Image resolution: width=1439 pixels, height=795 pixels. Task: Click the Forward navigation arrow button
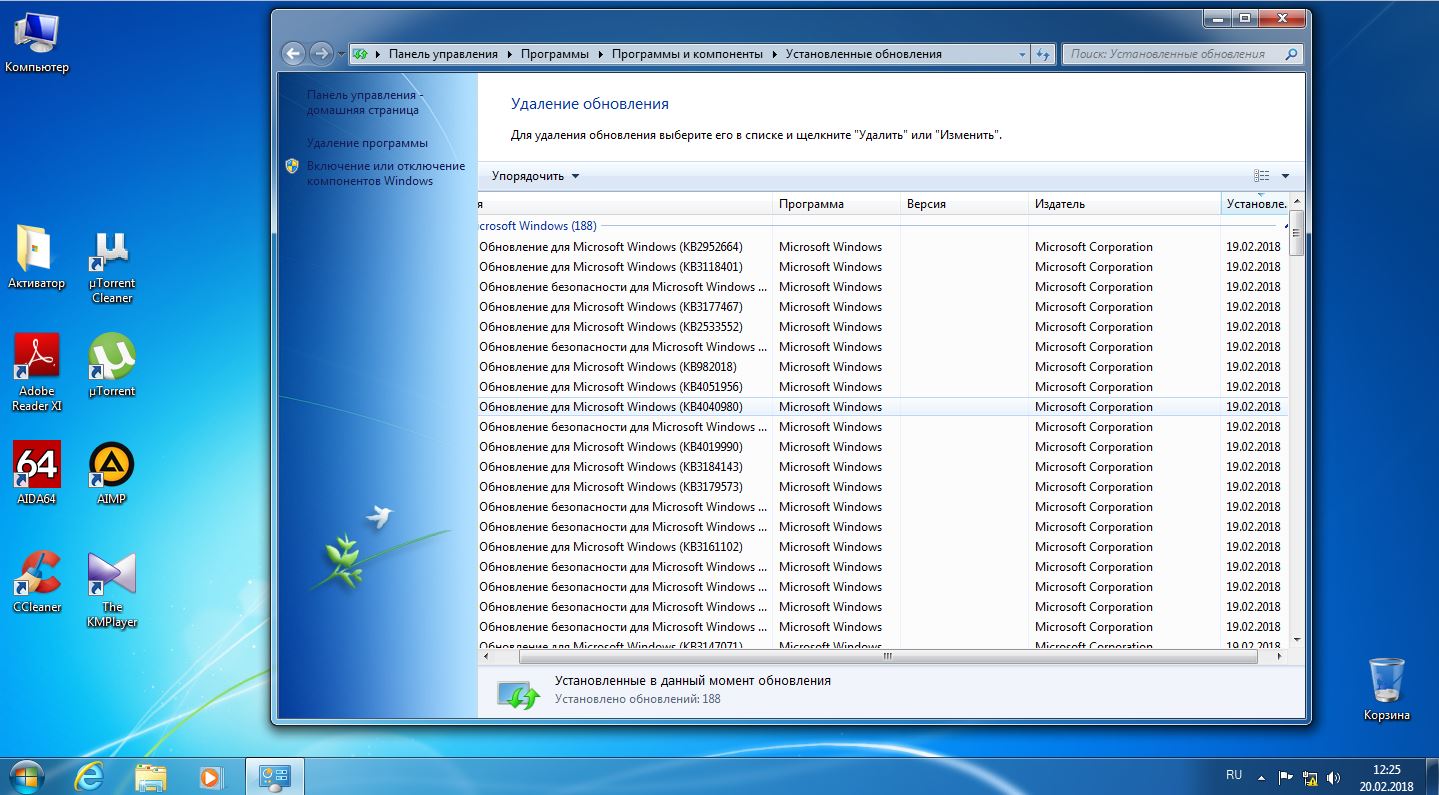[x=321, y=54]
